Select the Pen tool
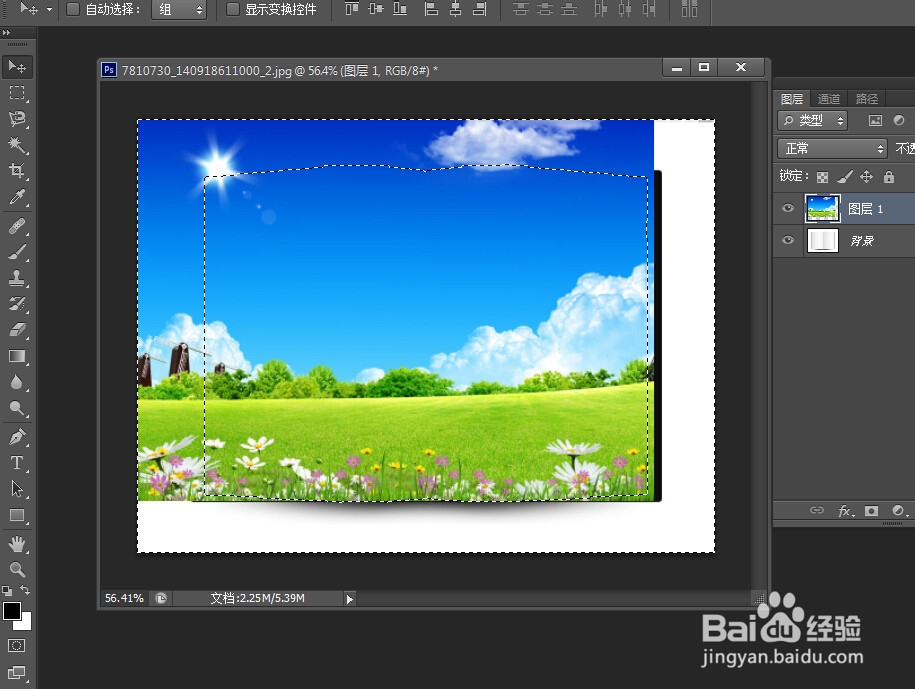The image size is (915, 689). point(17,436)
